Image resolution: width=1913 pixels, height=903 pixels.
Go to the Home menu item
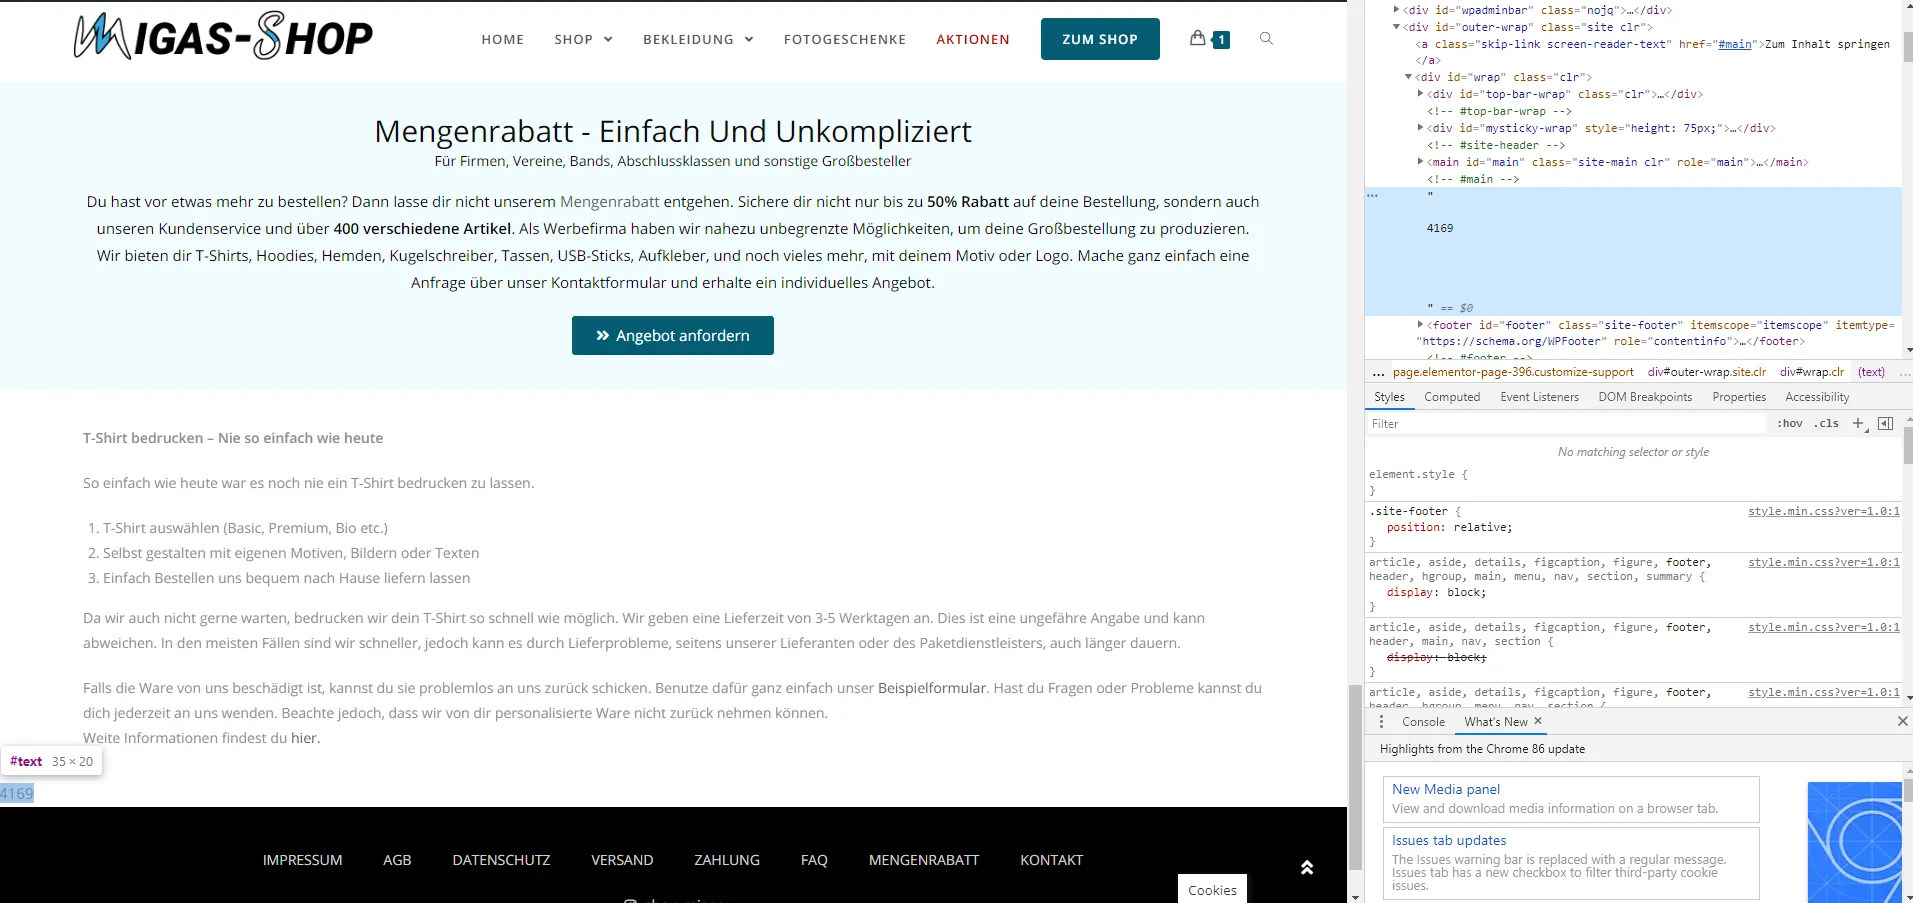(503, 40)
